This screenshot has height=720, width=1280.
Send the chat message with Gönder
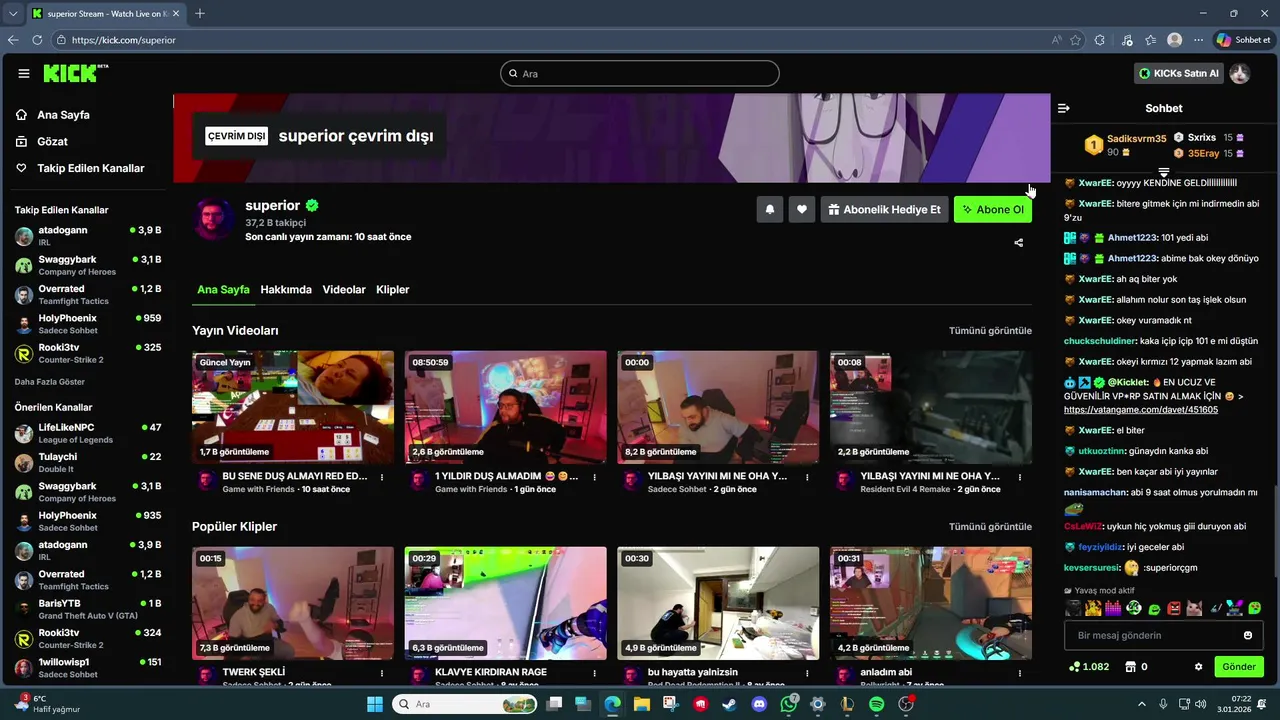[x=1239, y=667]
